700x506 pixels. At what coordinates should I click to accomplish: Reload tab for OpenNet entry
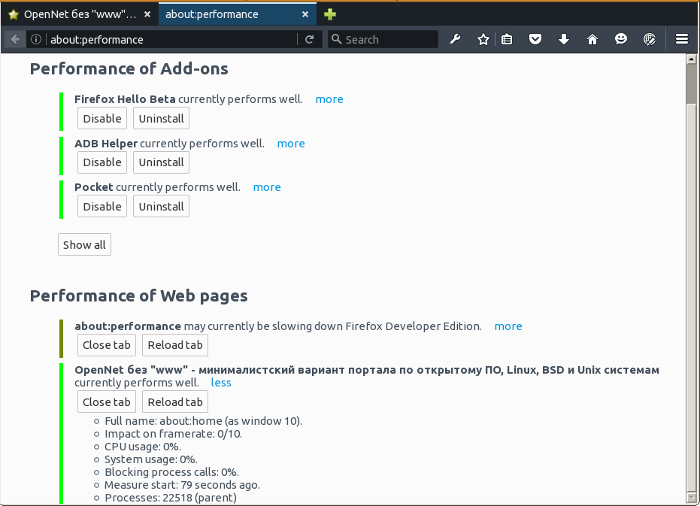[175, 402]
